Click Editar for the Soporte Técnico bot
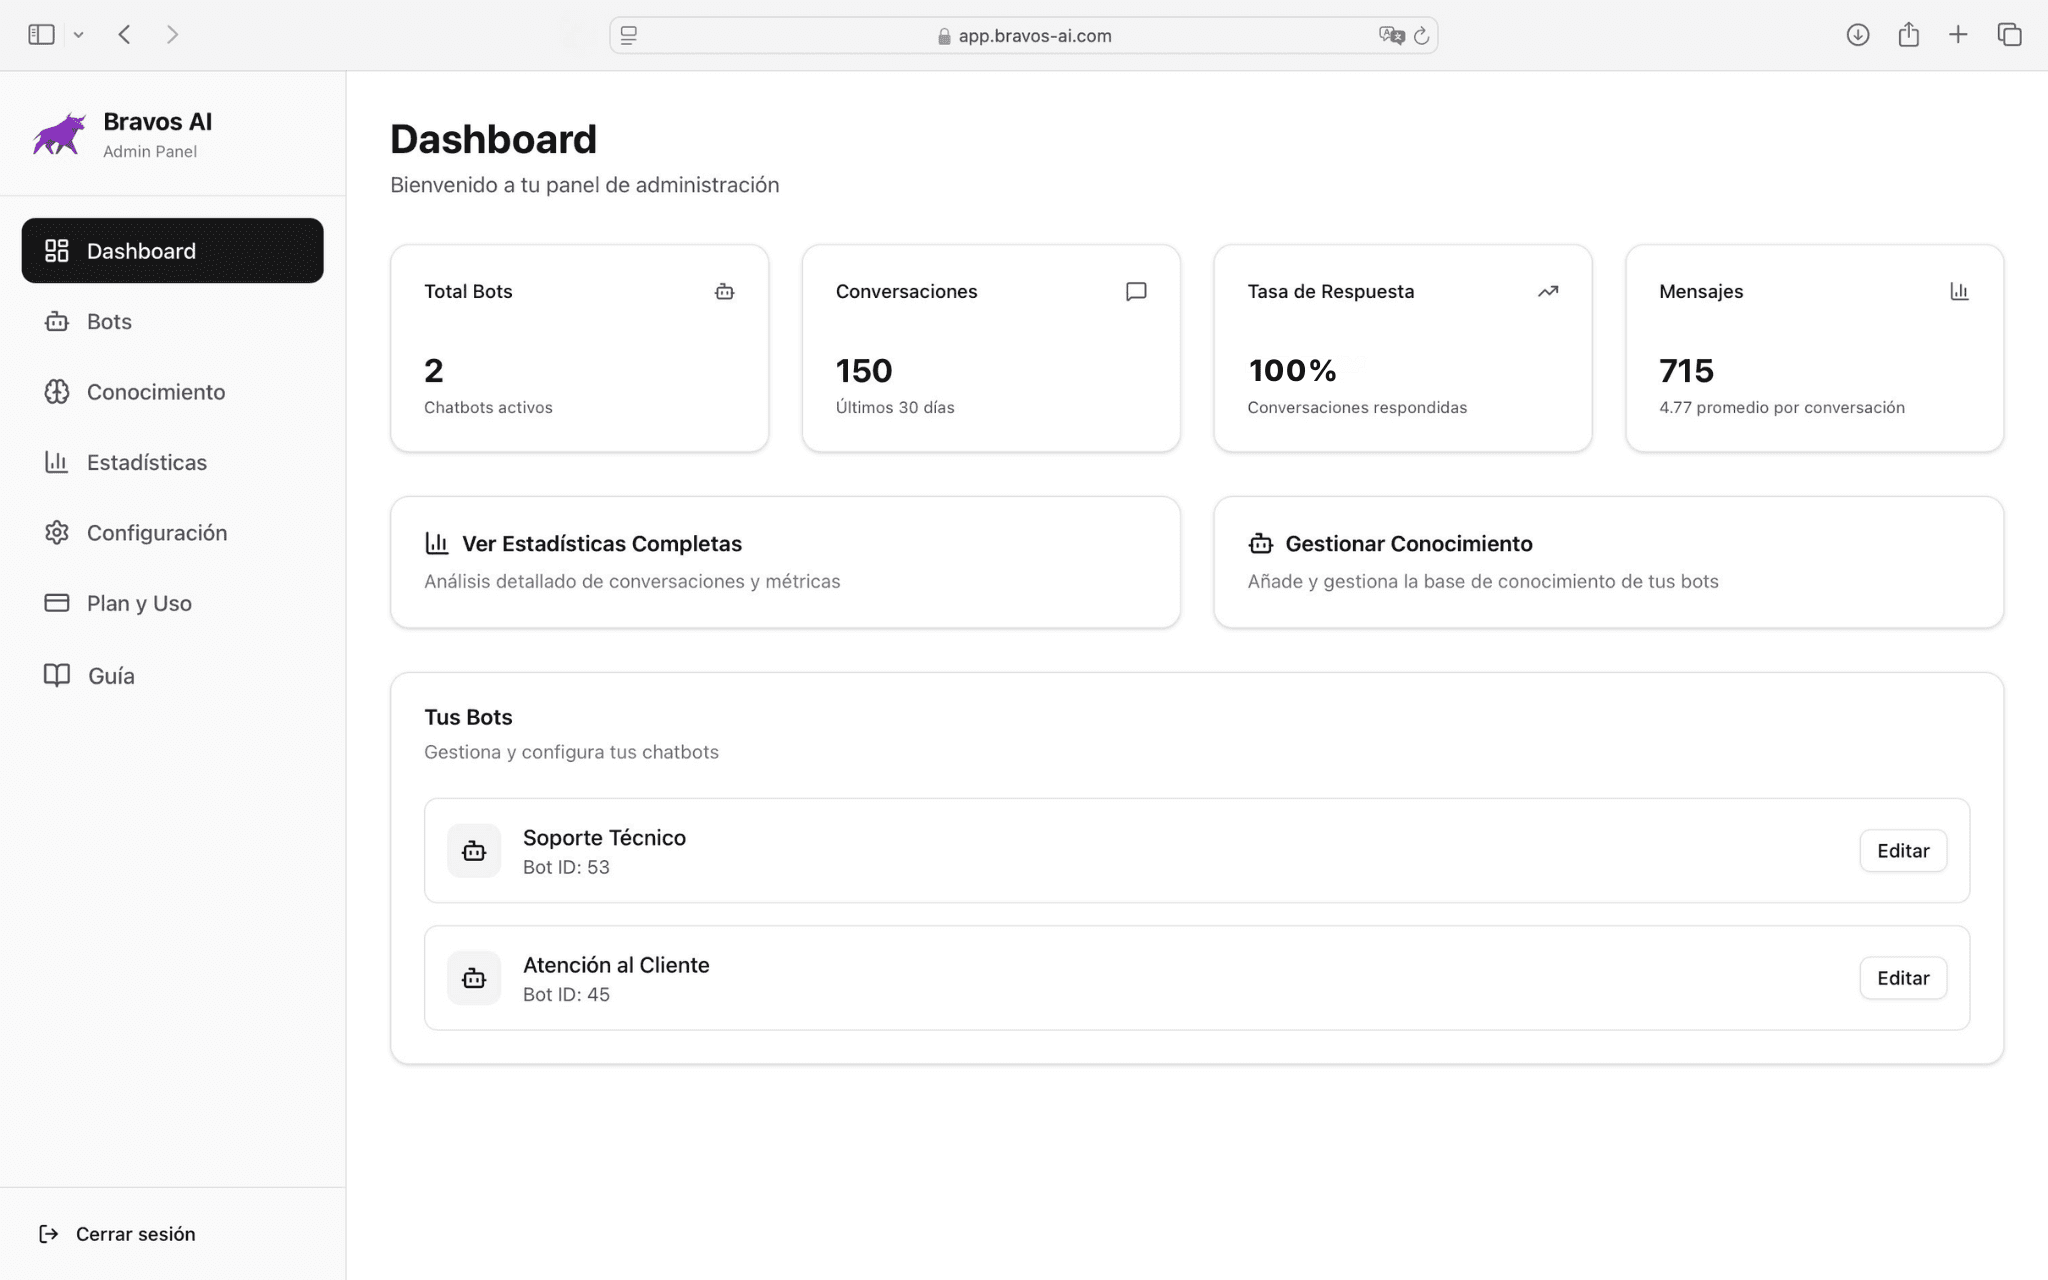Image resolution: width=2048 pixels, height=1280 pixels. point(1902,850)
